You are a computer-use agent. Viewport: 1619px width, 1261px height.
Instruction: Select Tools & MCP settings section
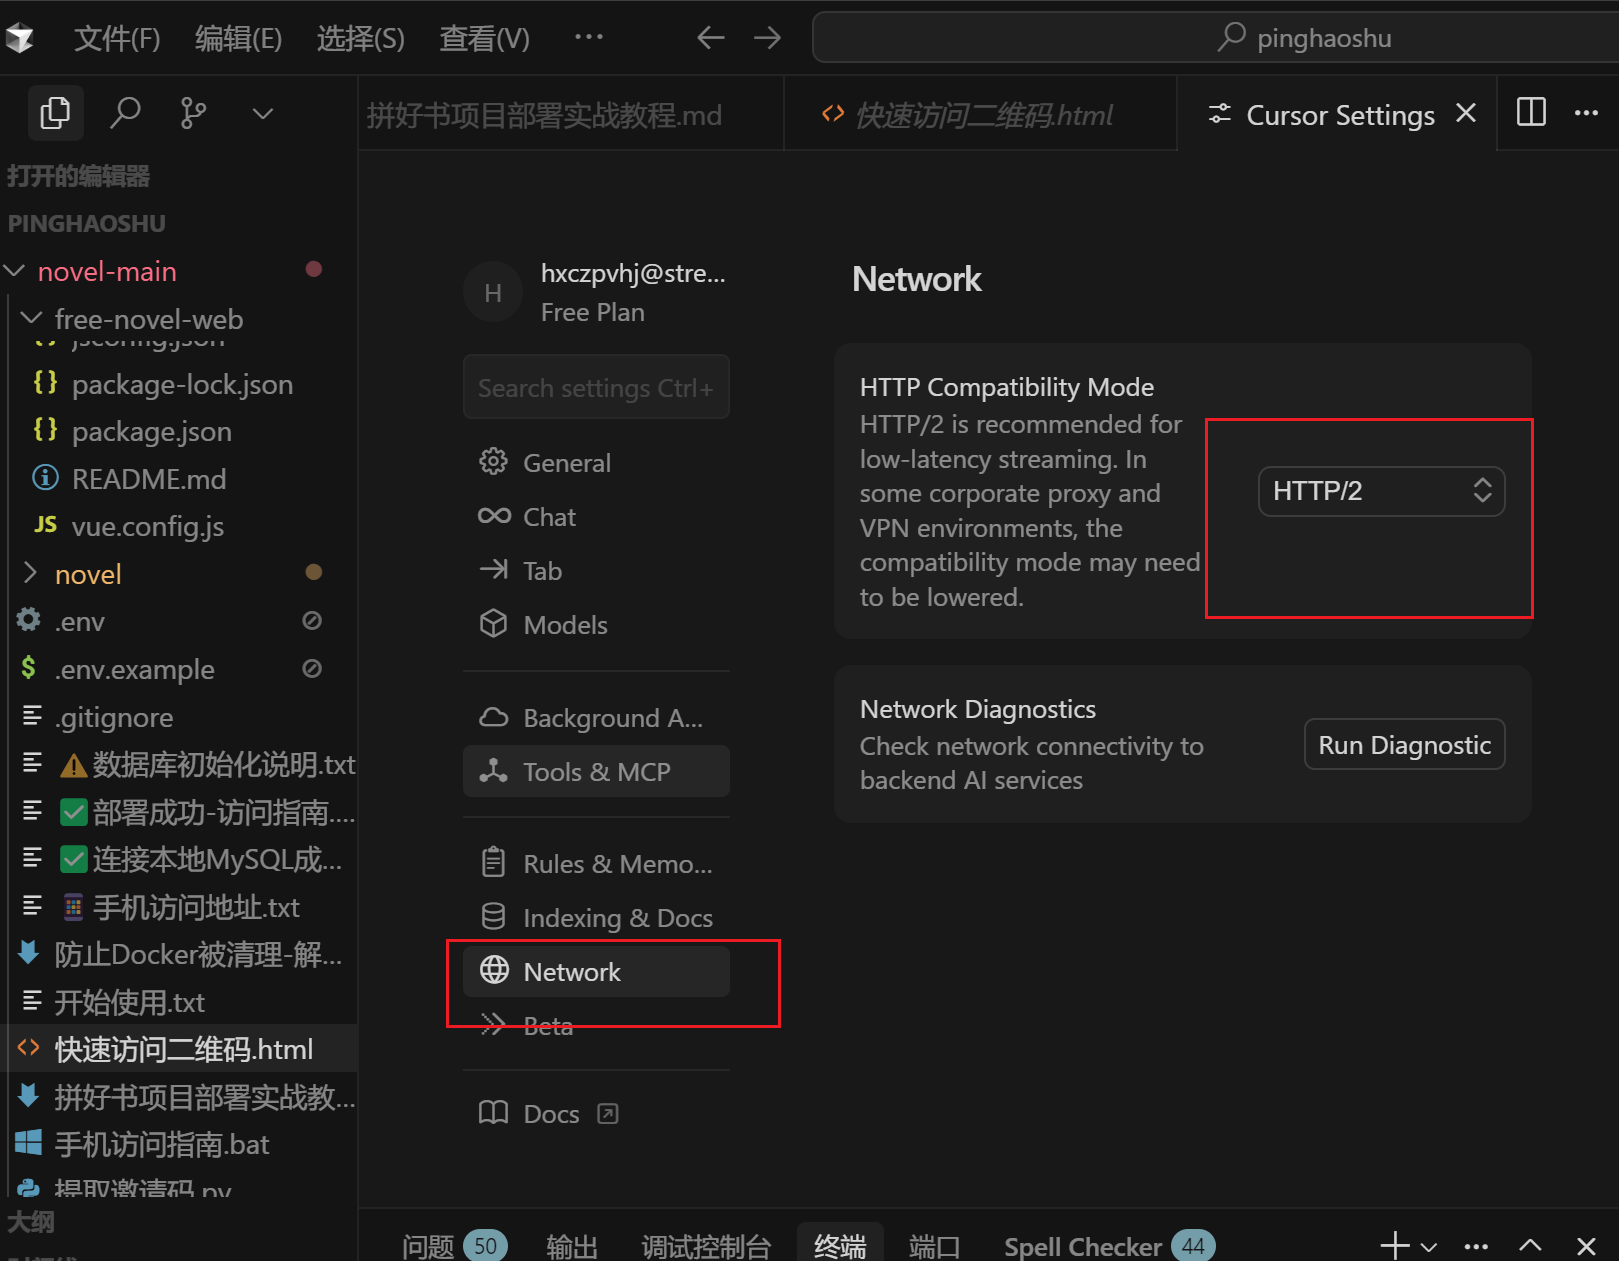click(596, 772)
